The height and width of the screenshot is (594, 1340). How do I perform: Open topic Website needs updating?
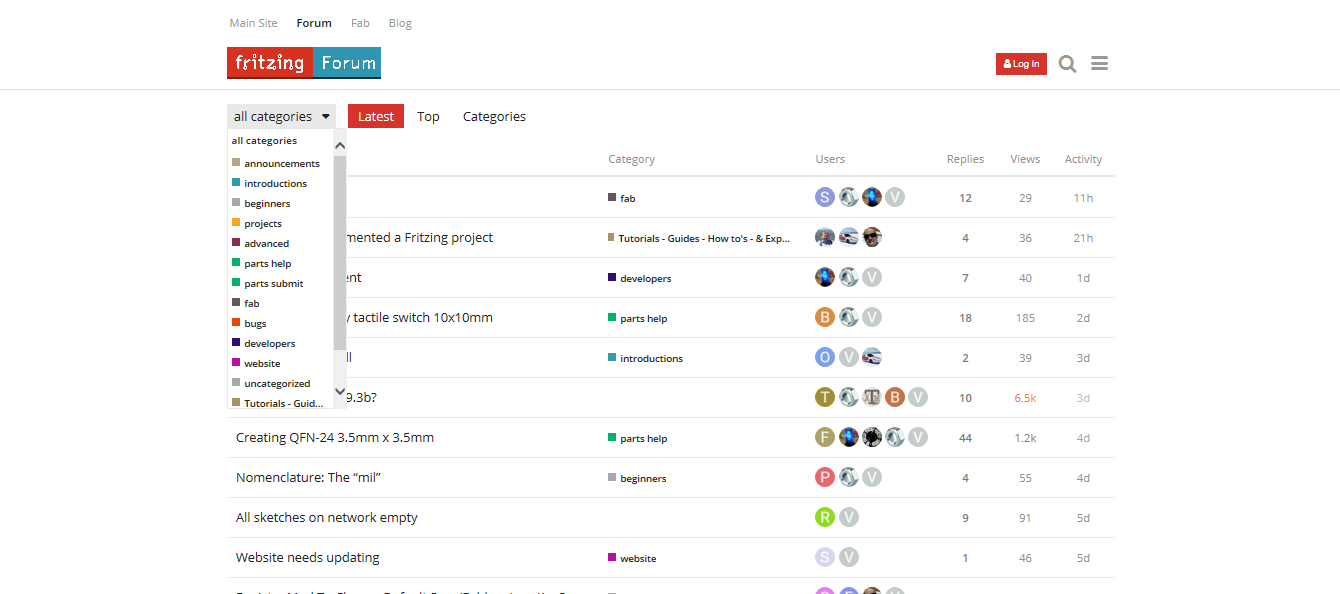(x=308, y=557)
